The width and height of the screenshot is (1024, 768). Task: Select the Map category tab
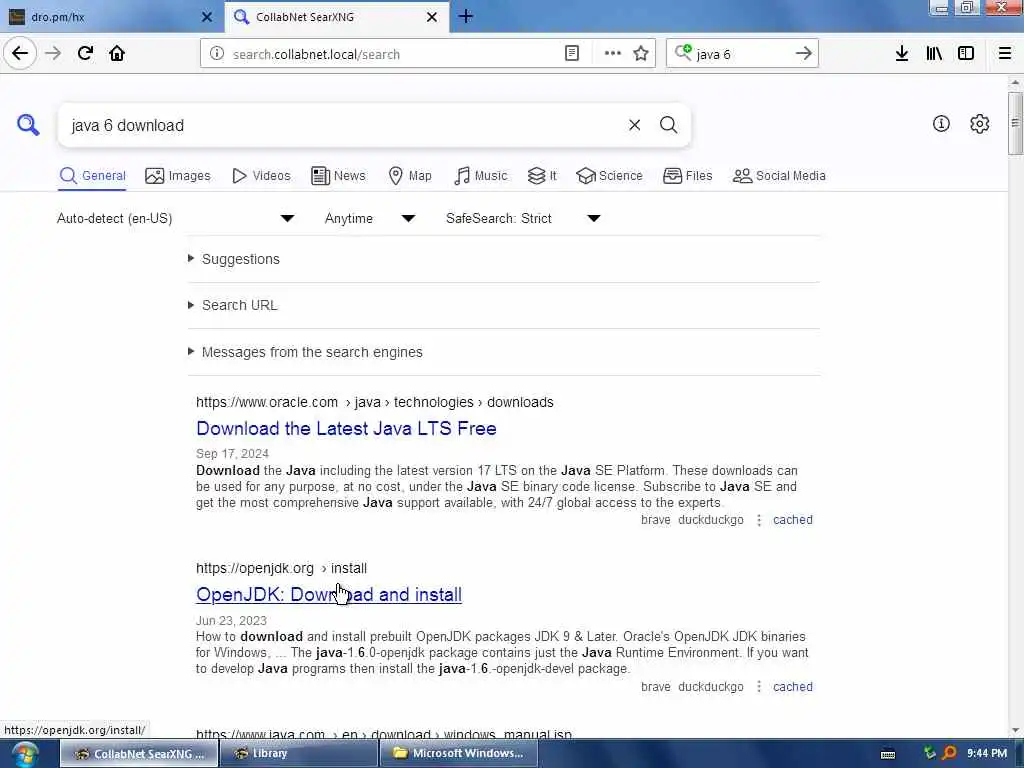point(410,176)
